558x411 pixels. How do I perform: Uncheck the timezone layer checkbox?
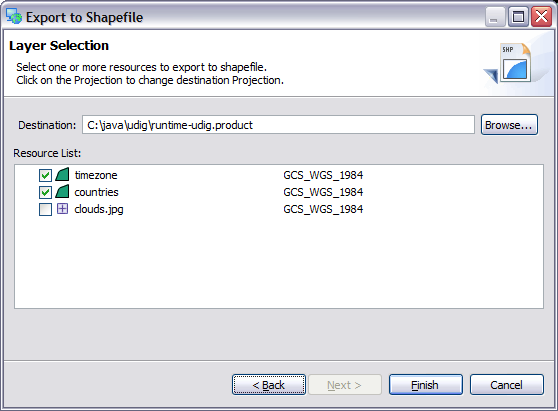pyautogui.click(x=45, y=175)
